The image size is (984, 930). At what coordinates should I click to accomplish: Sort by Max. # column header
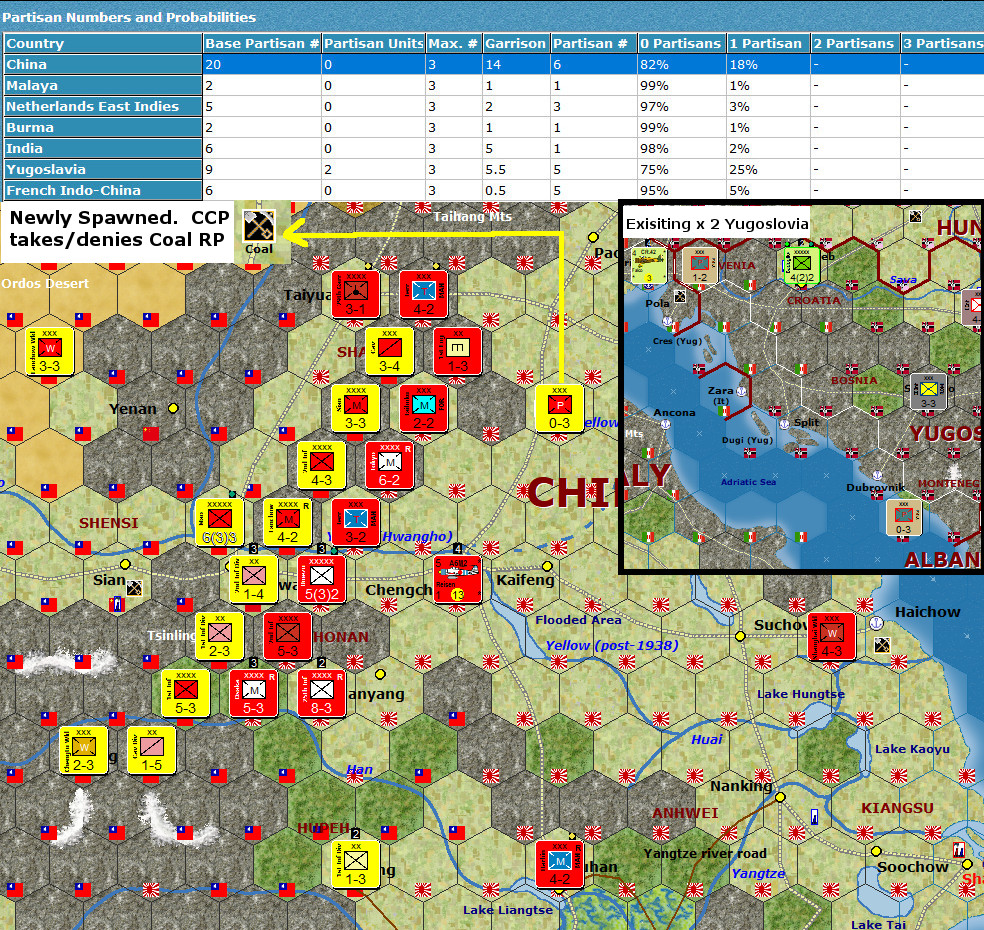pos(453,43)
